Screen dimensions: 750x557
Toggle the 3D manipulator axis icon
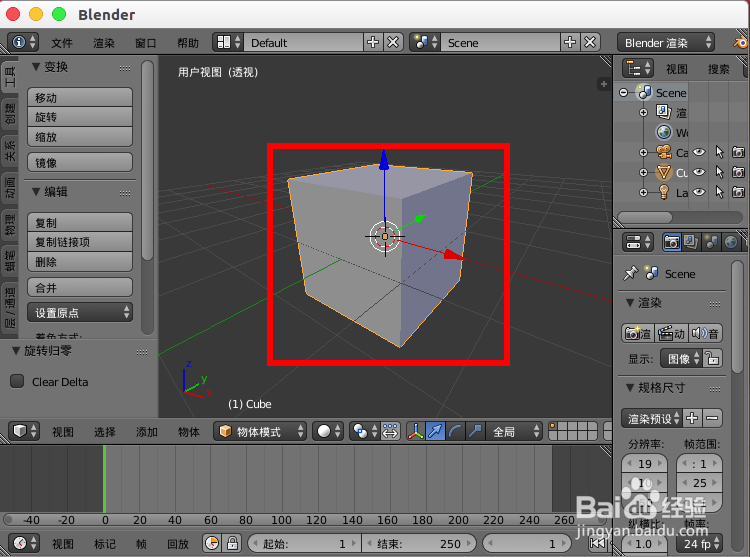pyautogui.click(x=415, y=431)
